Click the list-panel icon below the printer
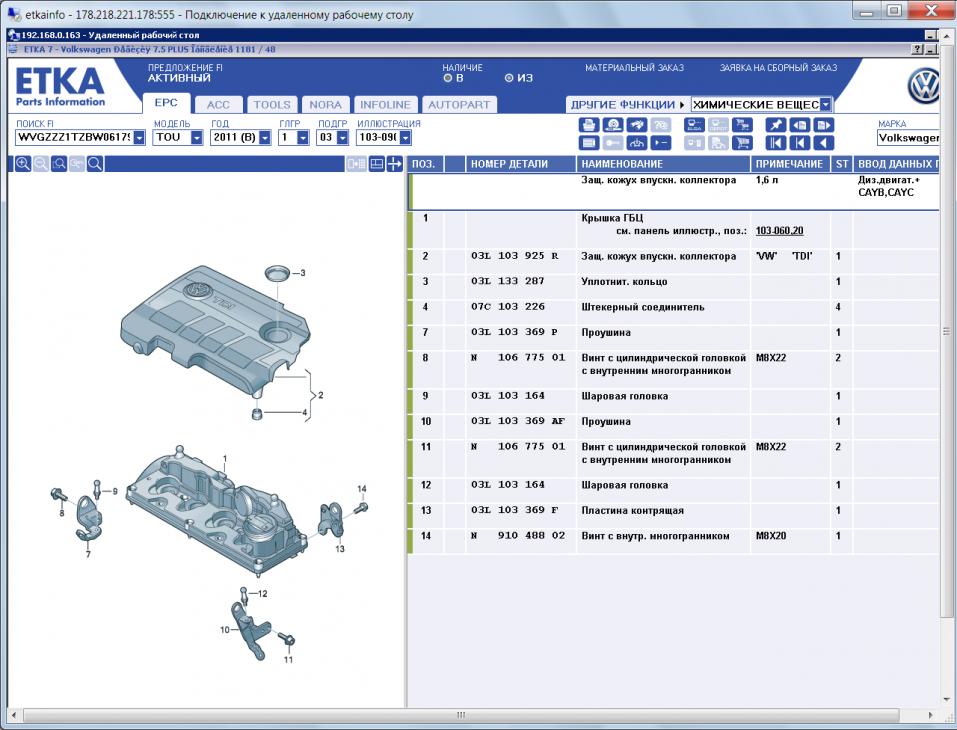This screenshot has width=957, height=730. coord(588,143)
